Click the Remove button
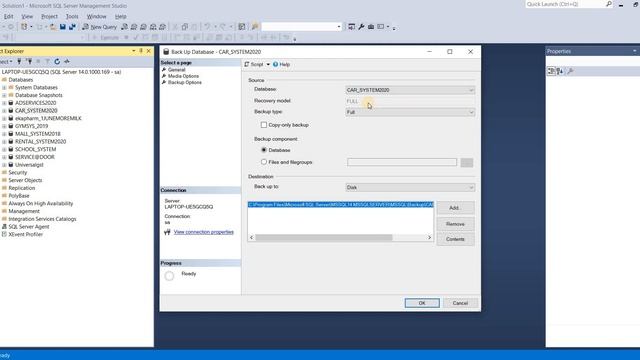The image size is (640, 360). [x=456, y=224]
